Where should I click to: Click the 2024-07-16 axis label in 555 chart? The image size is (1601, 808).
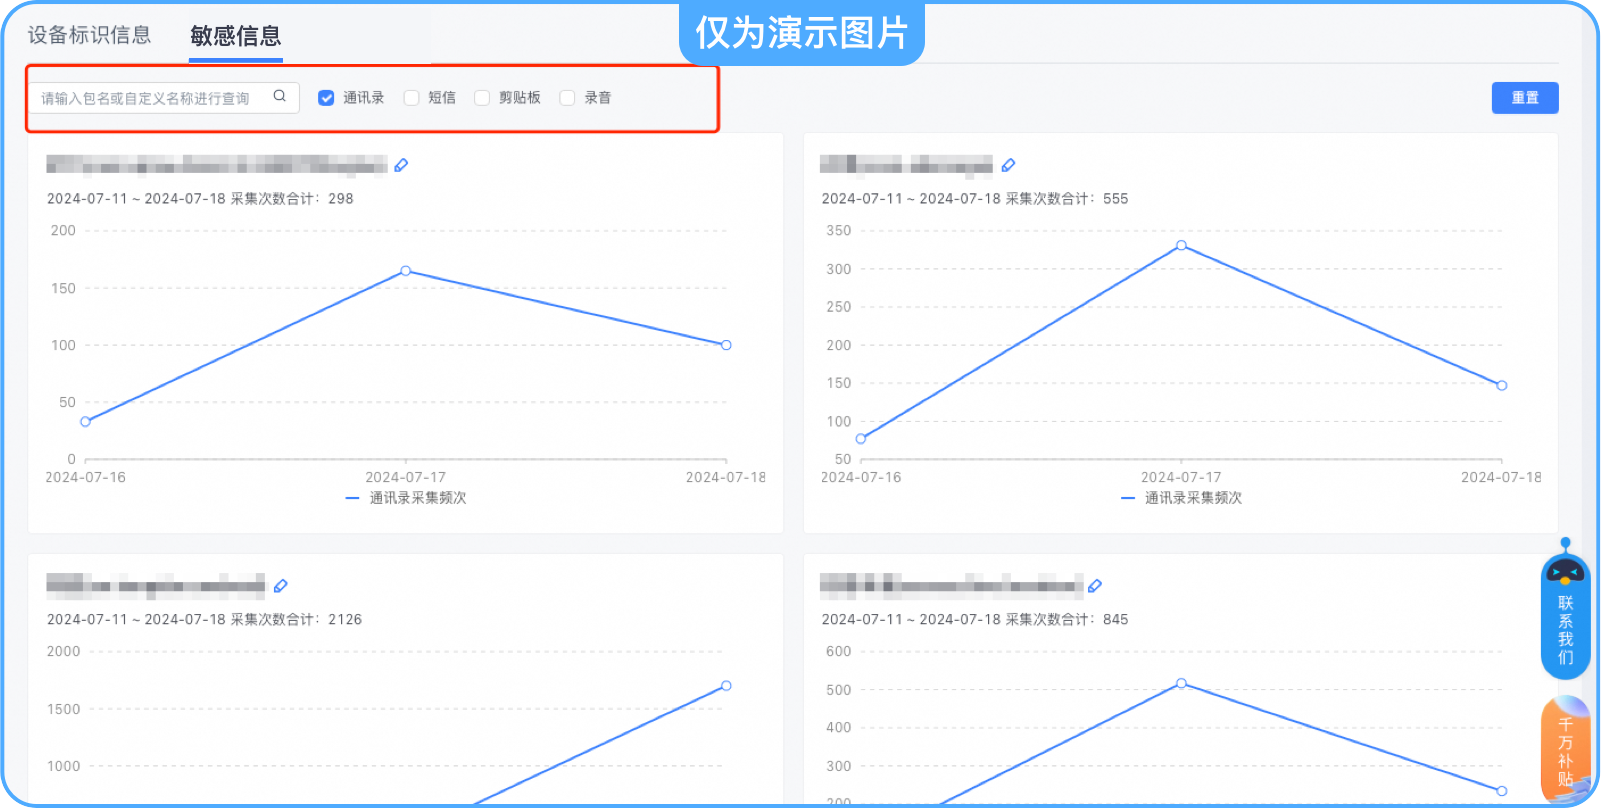861,477
